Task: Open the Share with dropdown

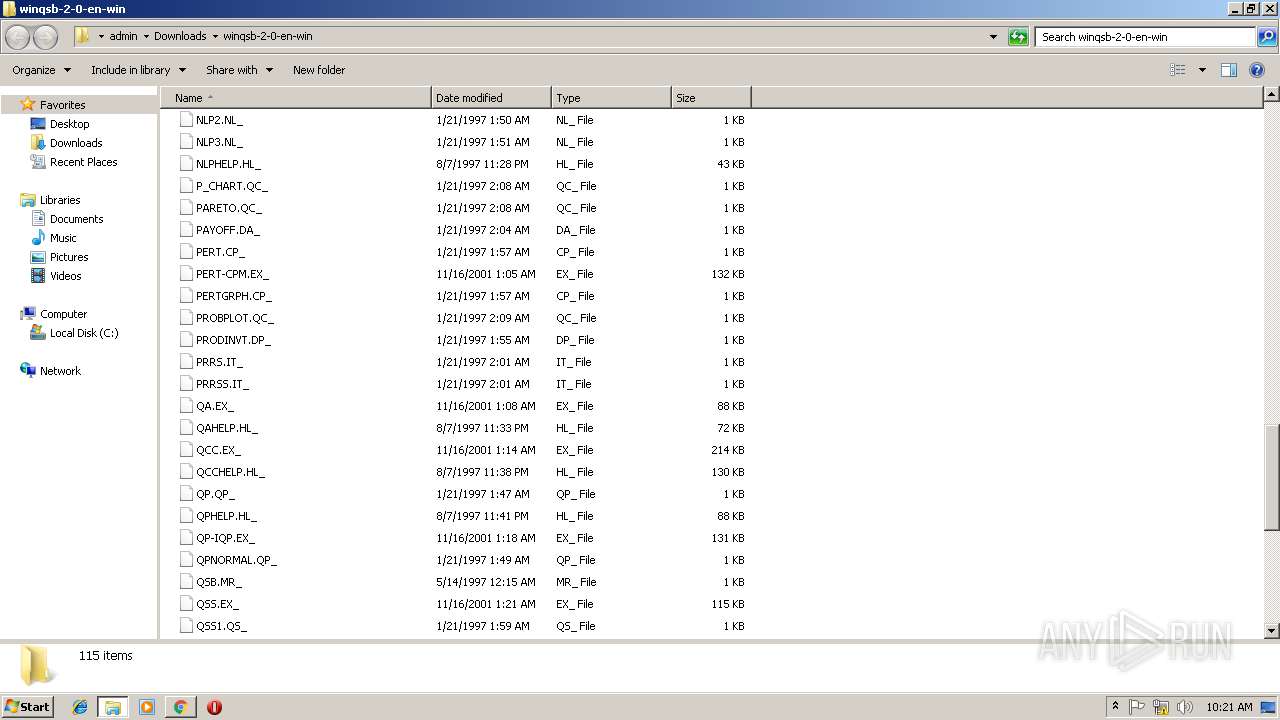Action: click(239, 70)
